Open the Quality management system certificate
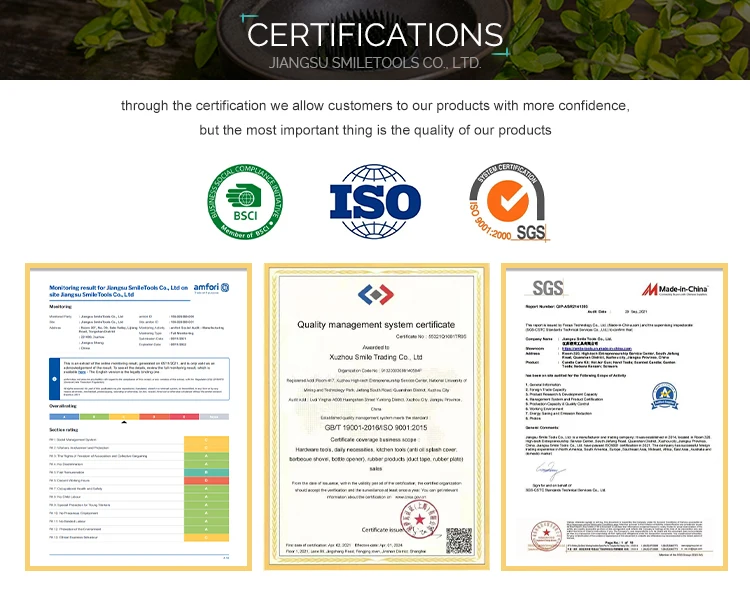 click(x=376, y=417)
